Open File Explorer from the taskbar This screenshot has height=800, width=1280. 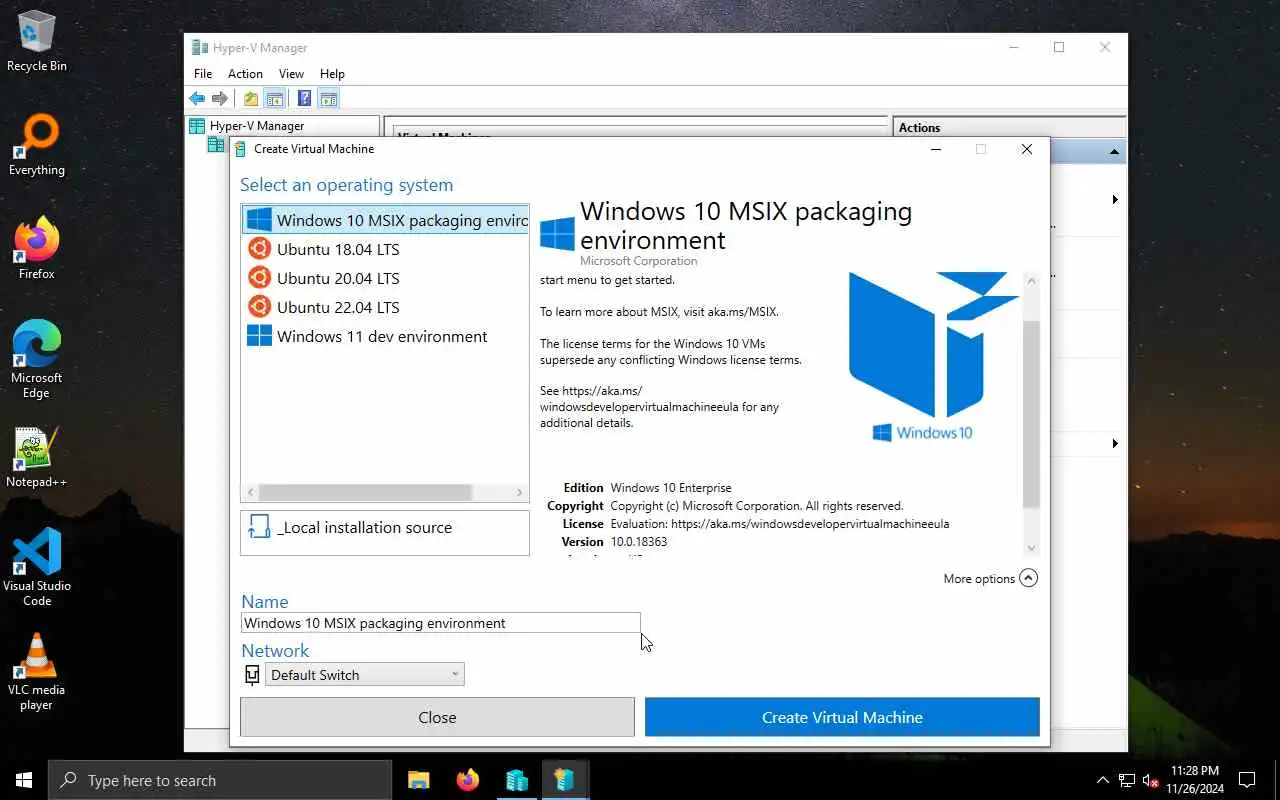coord(419,780)
